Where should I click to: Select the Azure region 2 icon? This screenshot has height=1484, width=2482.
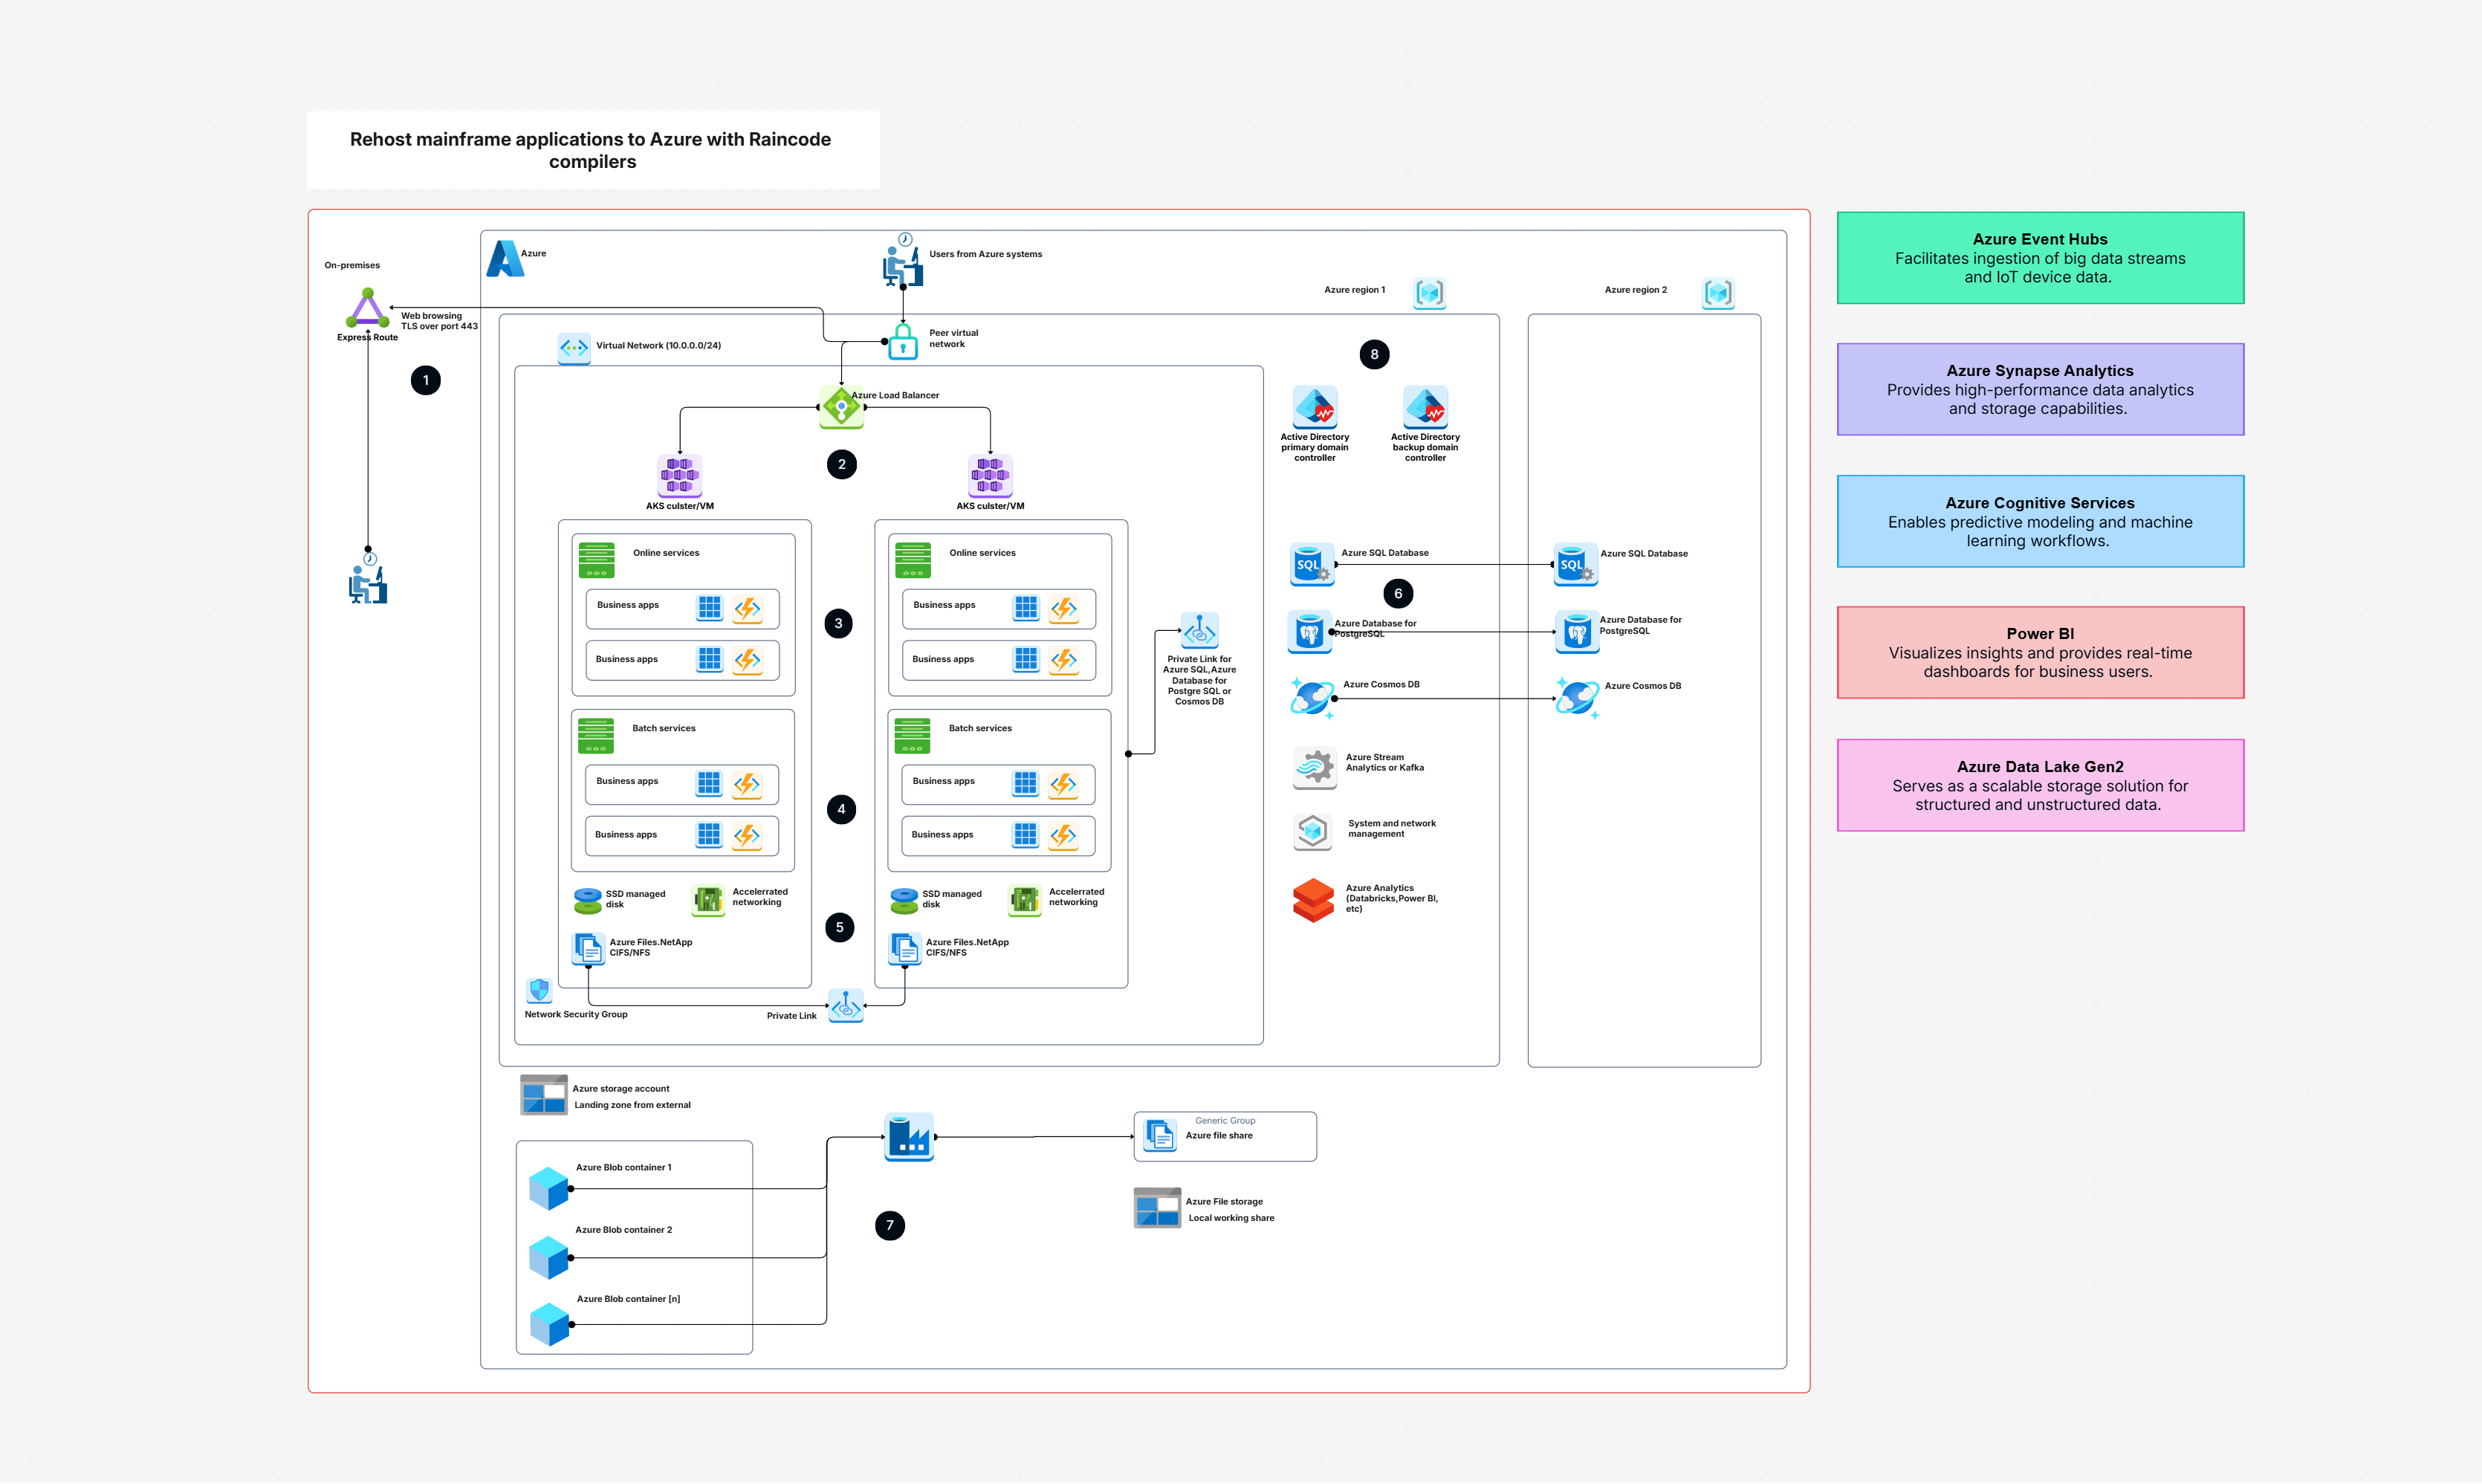1718,293
